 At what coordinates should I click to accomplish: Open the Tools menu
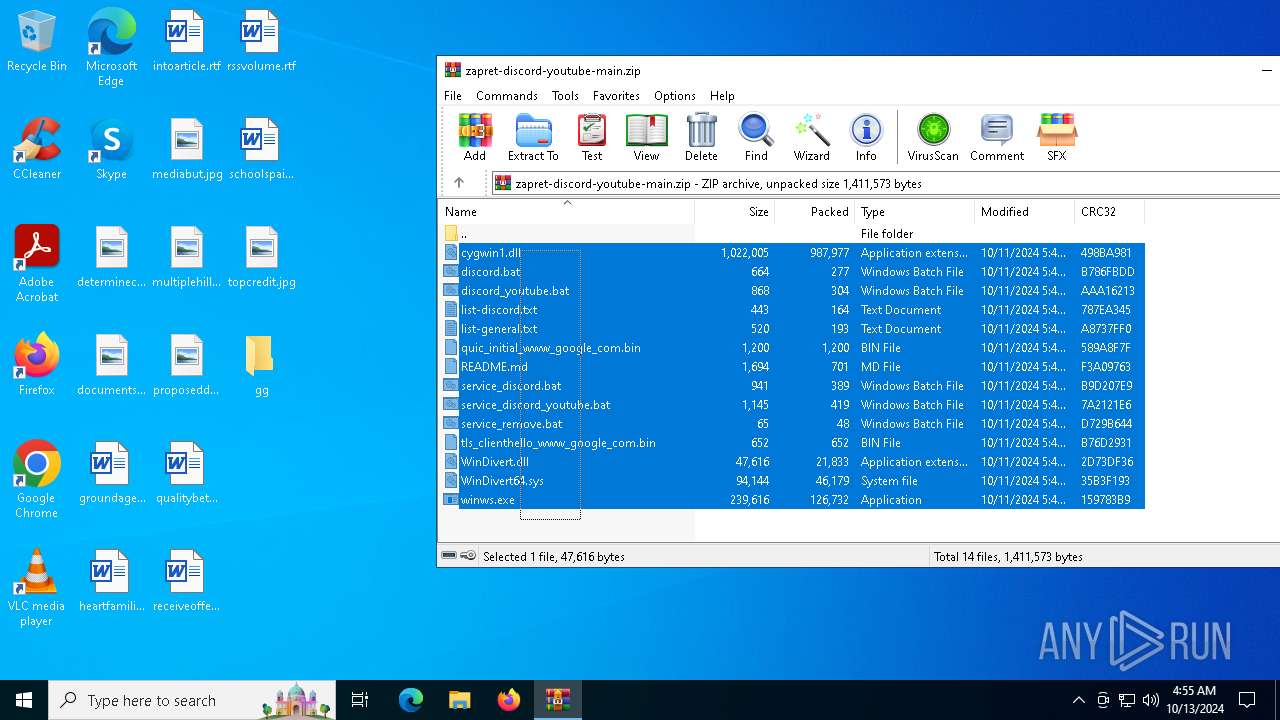565,96
